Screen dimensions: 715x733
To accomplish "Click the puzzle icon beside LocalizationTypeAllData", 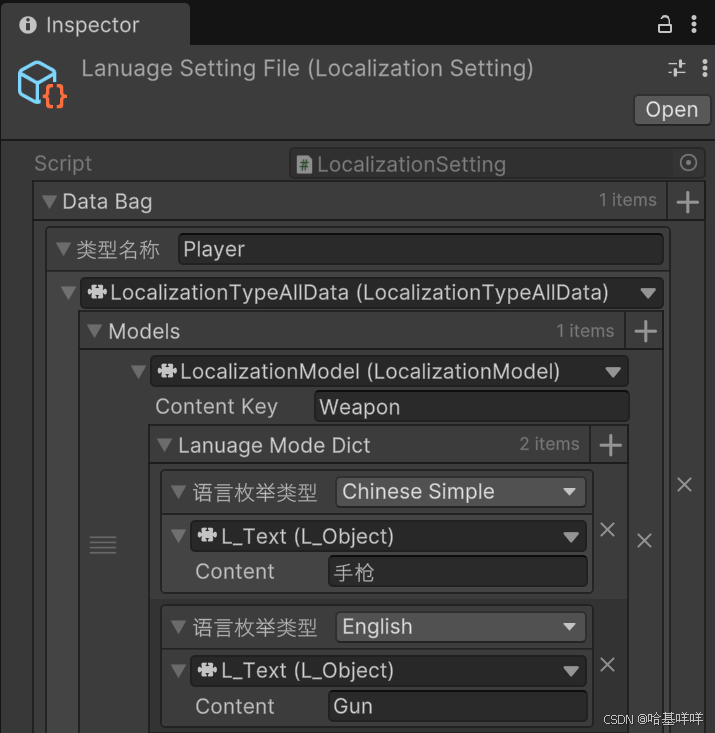I will tap(97, 292).
